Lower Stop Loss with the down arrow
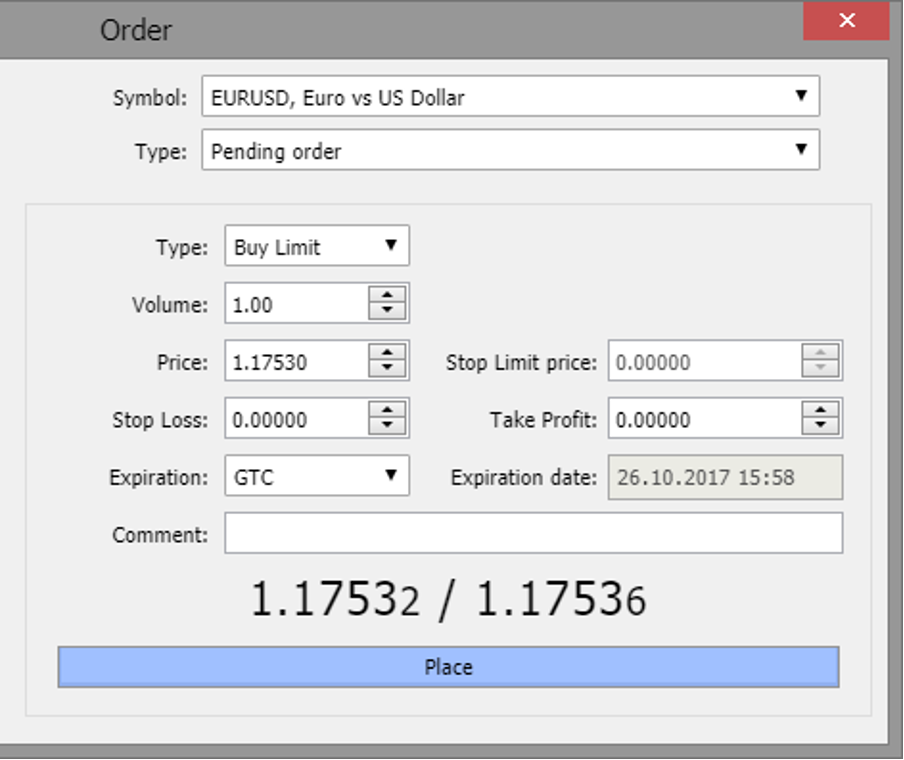The width and height of the screenshot is (904, 760). [387, 427]
